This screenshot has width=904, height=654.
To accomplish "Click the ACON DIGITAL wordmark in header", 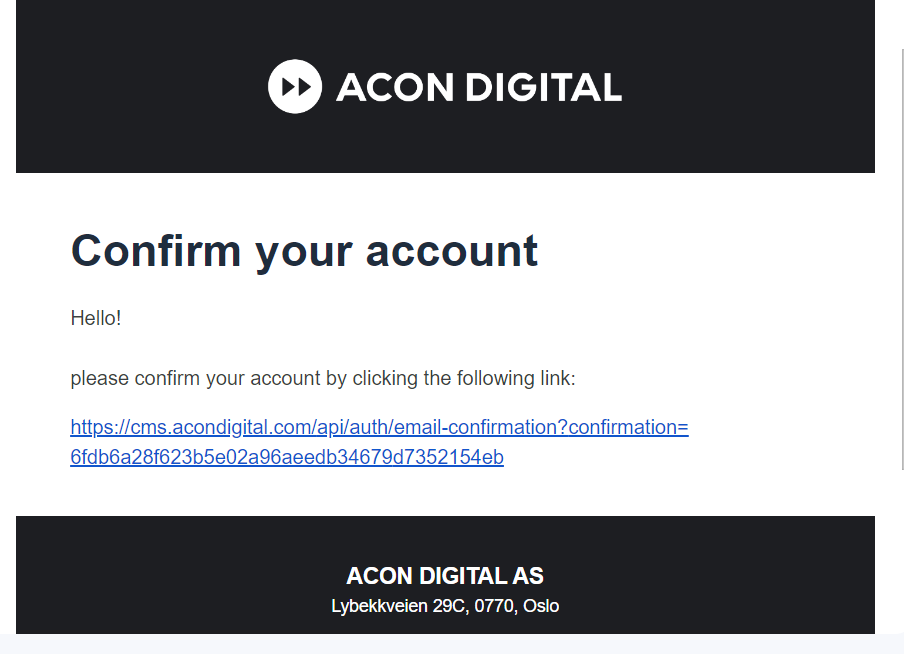I will point(478,88).
